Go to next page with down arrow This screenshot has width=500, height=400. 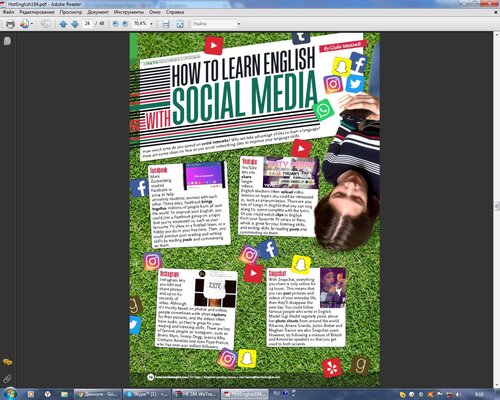(75, 24)
